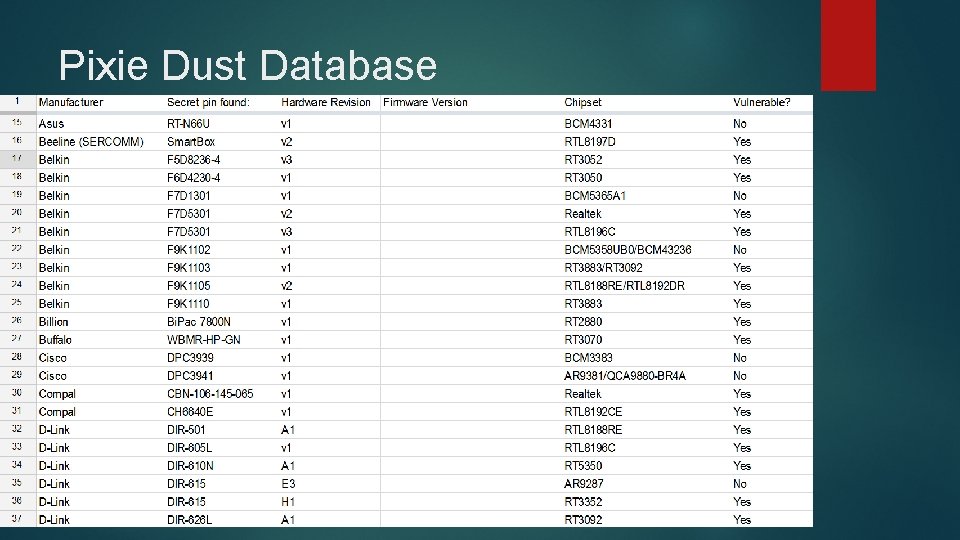Click the DPC3941 model cell

(x=190, y=376)
